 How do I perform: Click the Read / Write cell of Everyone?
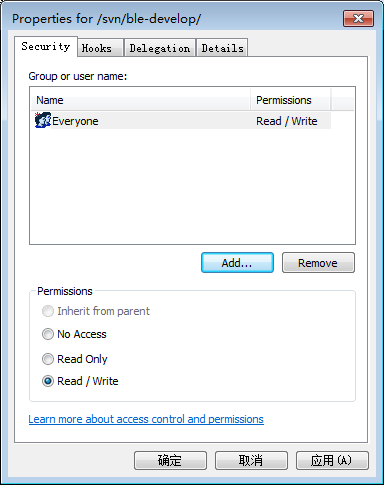[287, 121]
